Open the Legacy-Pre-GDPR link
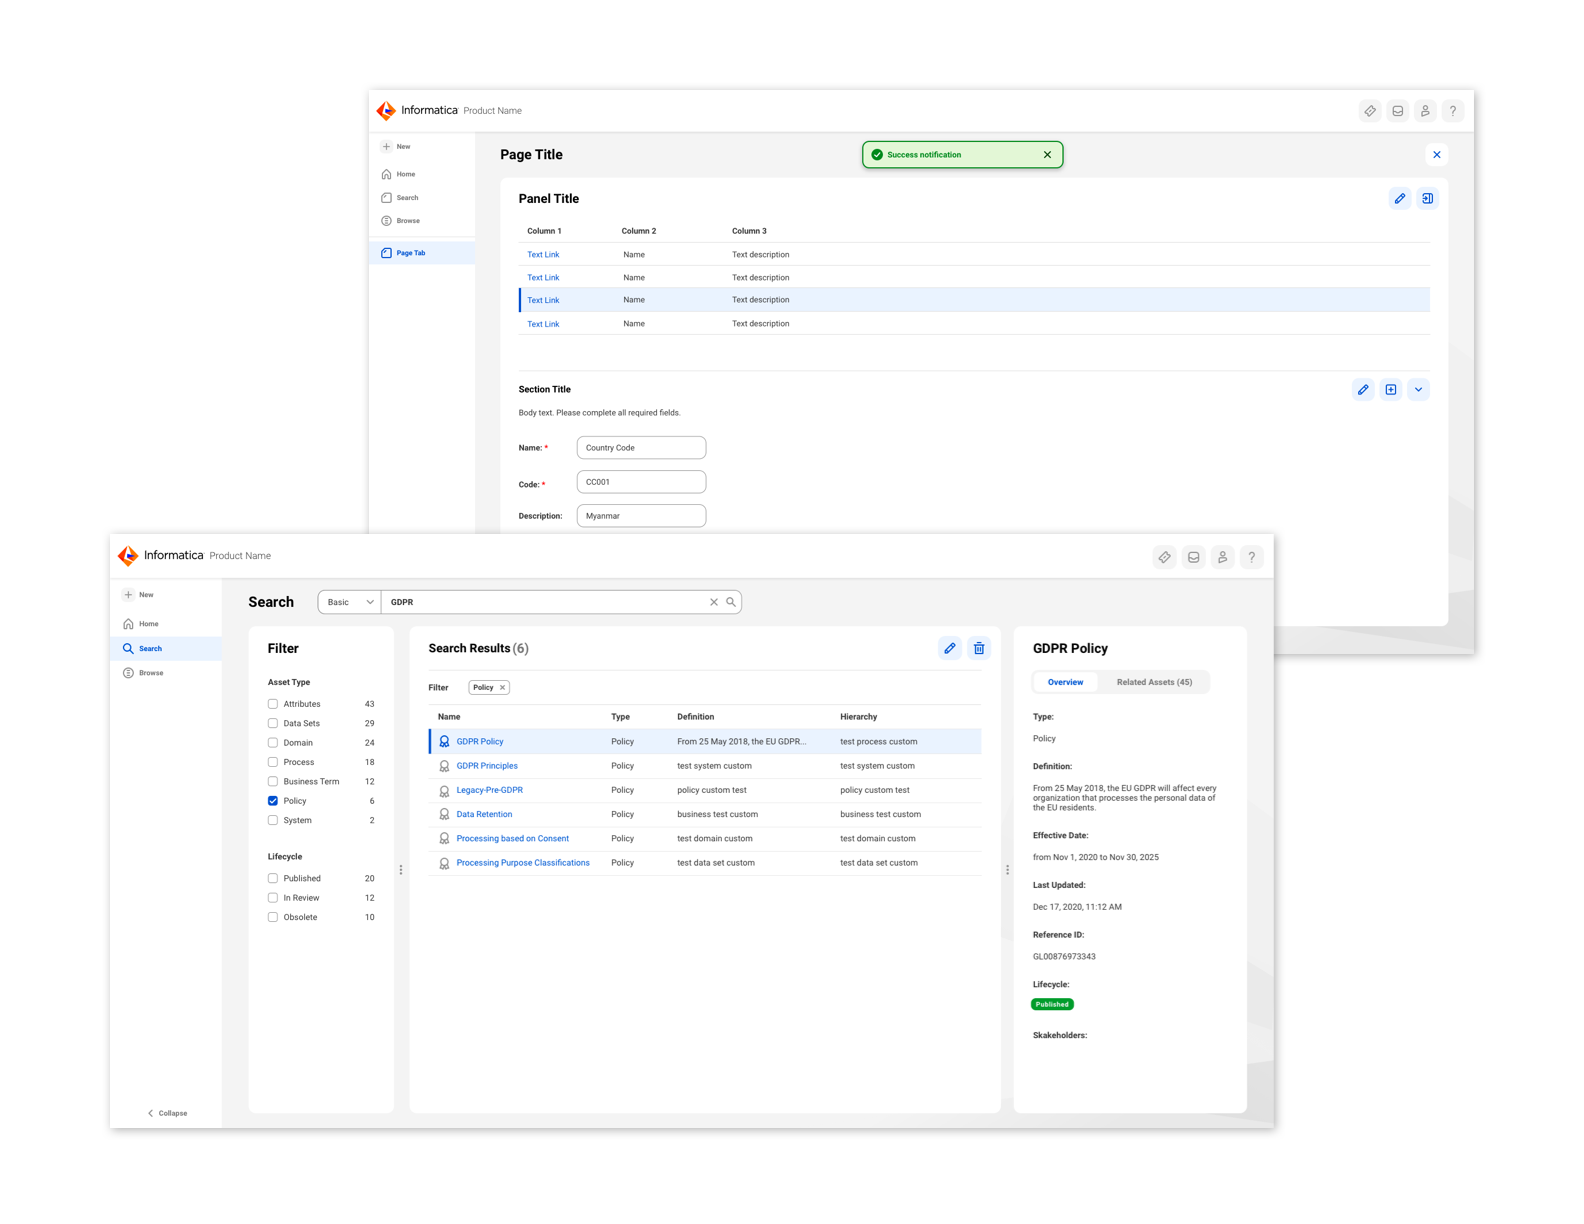 pyautogui.click(x=490, y=790)
